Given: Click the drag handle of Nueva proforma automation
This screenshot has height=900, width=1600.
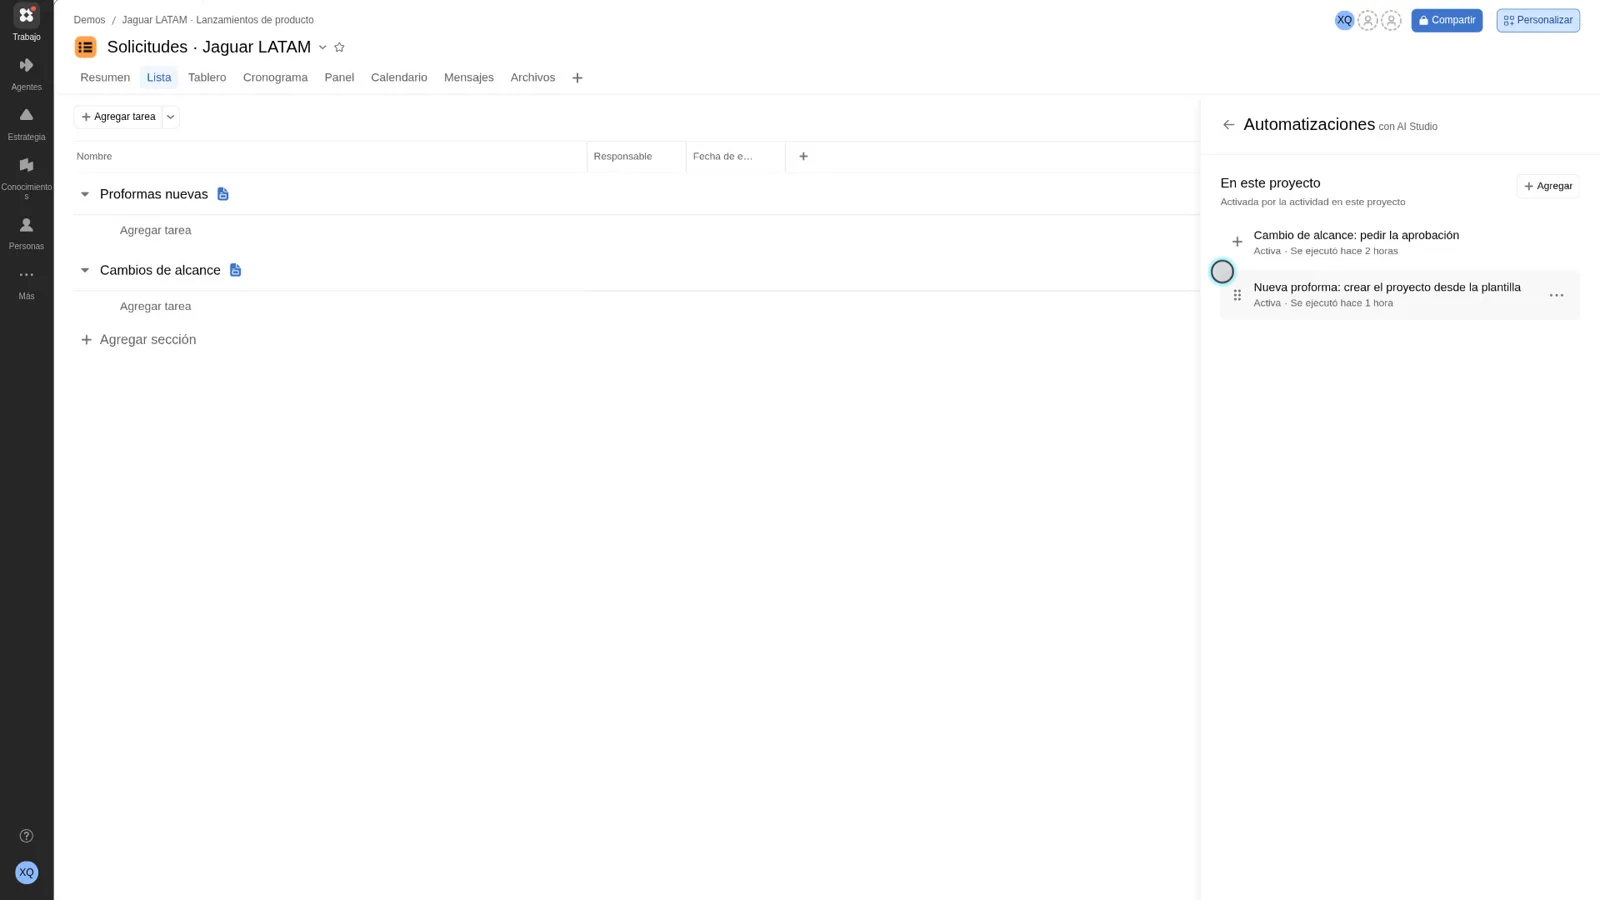Looking at the screenshot, I should click(1237, 295).
